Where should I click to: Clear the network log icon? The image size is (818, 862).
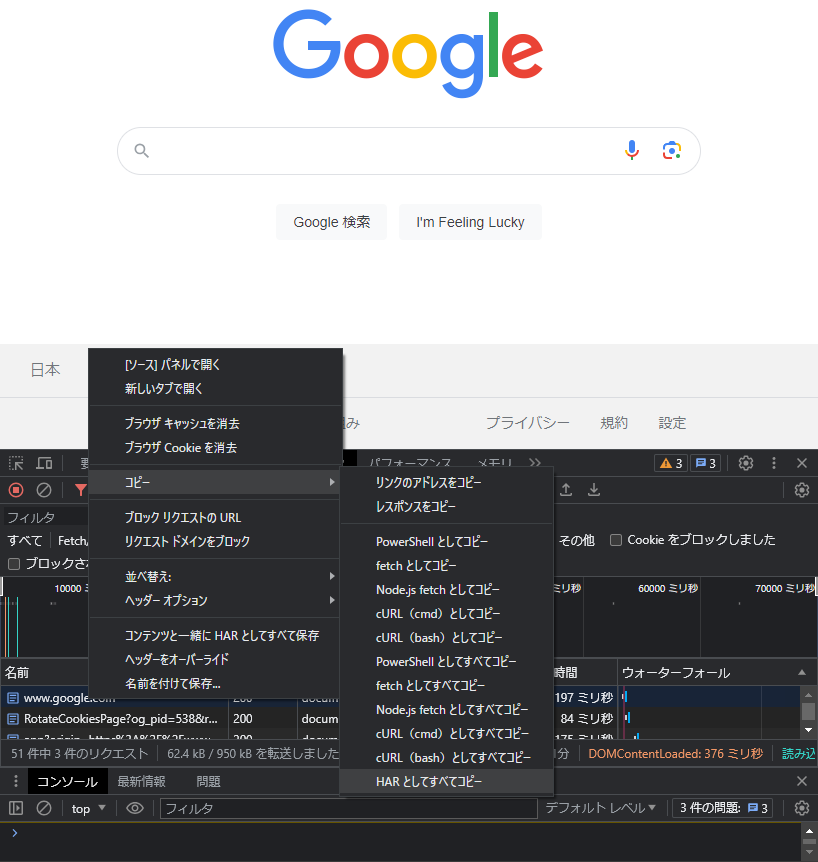44,490
